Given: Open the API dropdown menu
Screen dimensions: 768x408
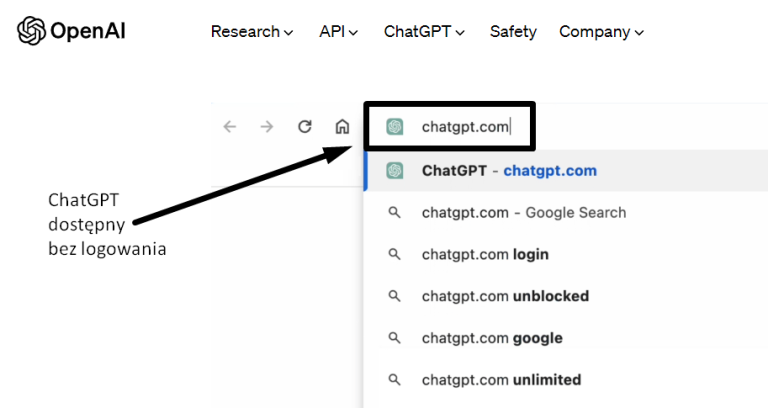Looking at the screenshot, I should coord(339,32).
